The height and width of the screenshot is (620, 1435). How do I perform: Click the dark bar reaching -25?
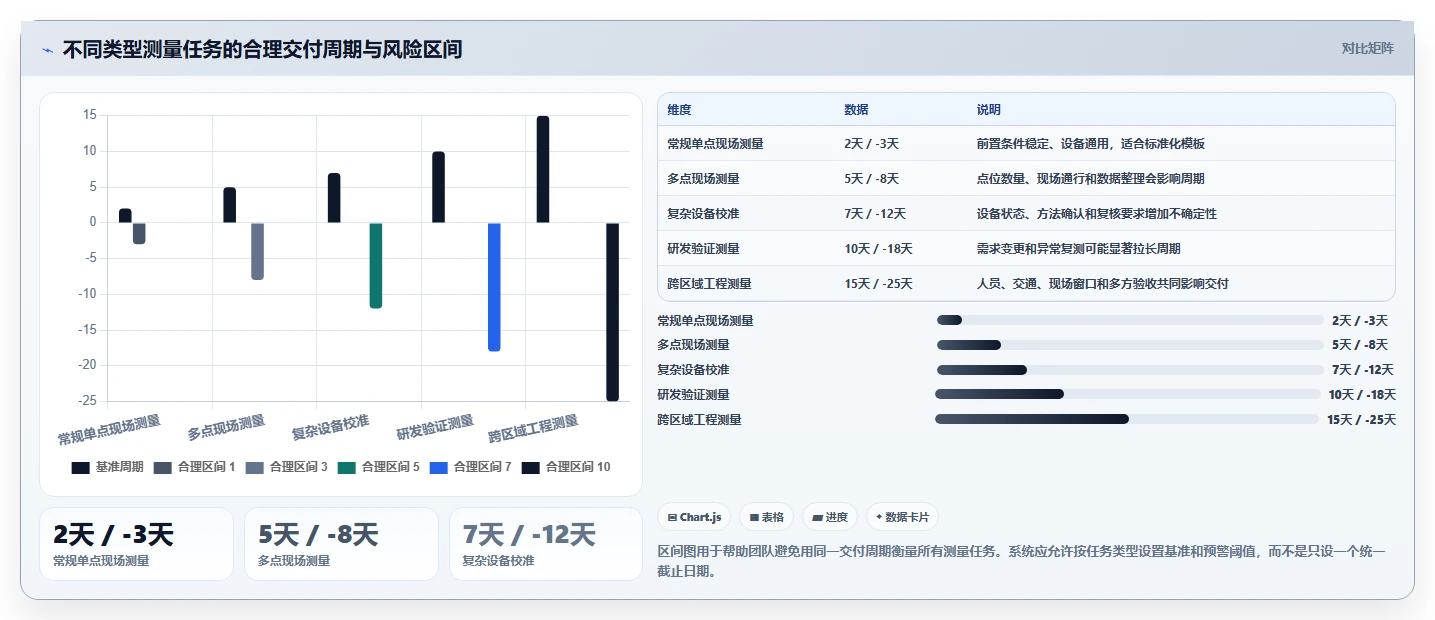click(613, 312)
